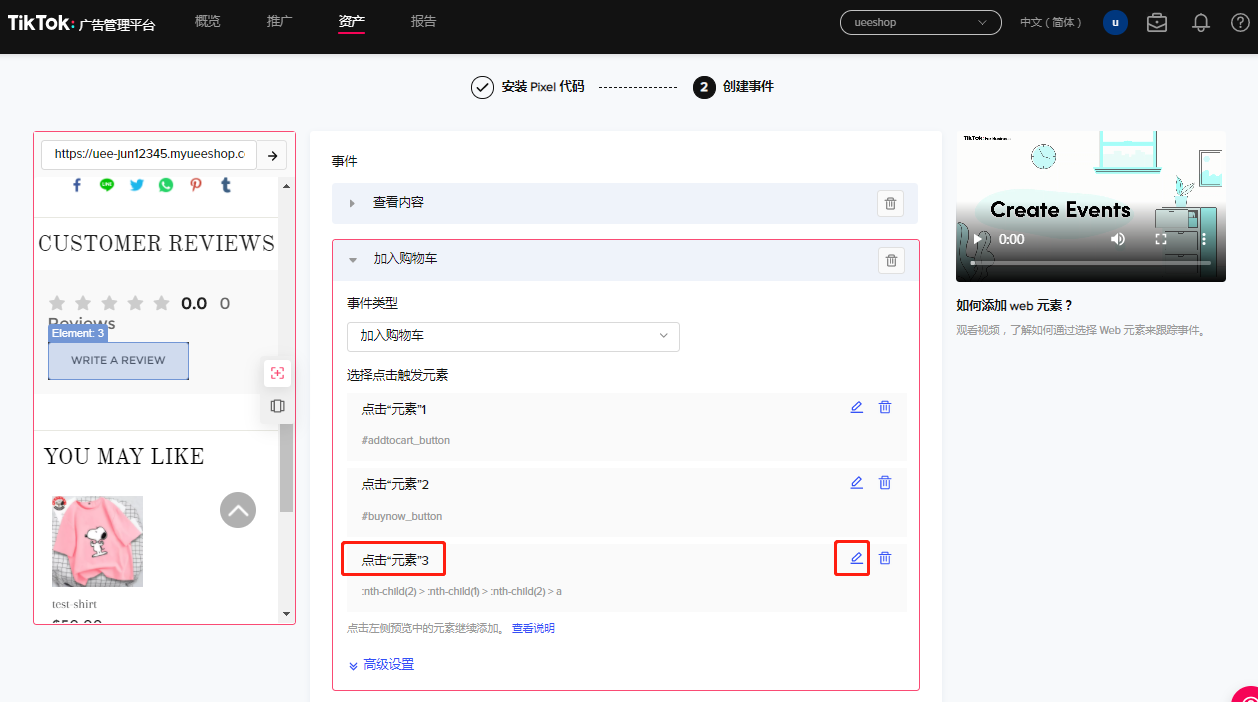Mute the Create Events video
Screen dimensions: 1258x702
click(1118, 239)
